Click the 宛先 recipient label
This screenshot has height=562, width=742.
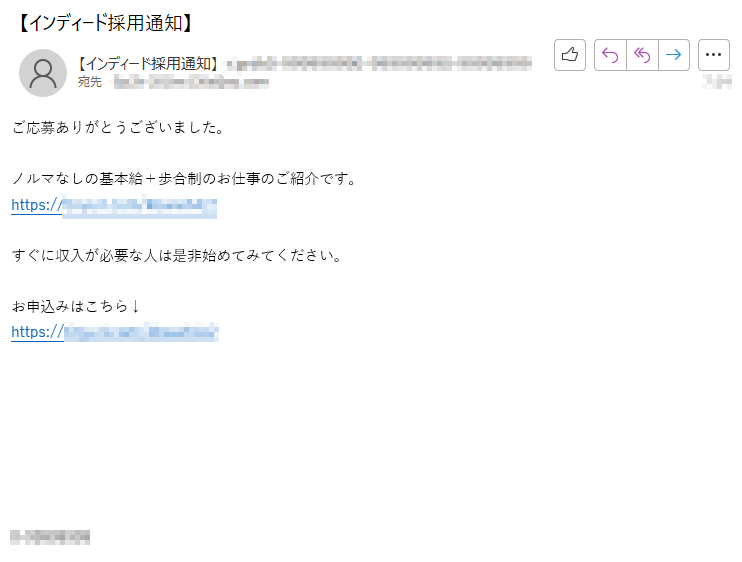[90, 82]
